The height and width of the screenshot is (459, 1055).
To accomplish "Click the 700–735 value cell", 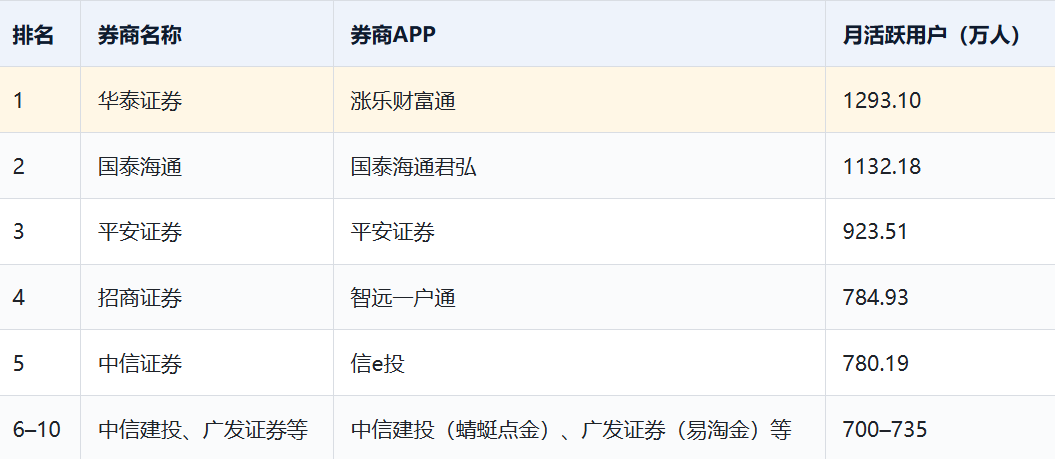I will pos(940,427).
